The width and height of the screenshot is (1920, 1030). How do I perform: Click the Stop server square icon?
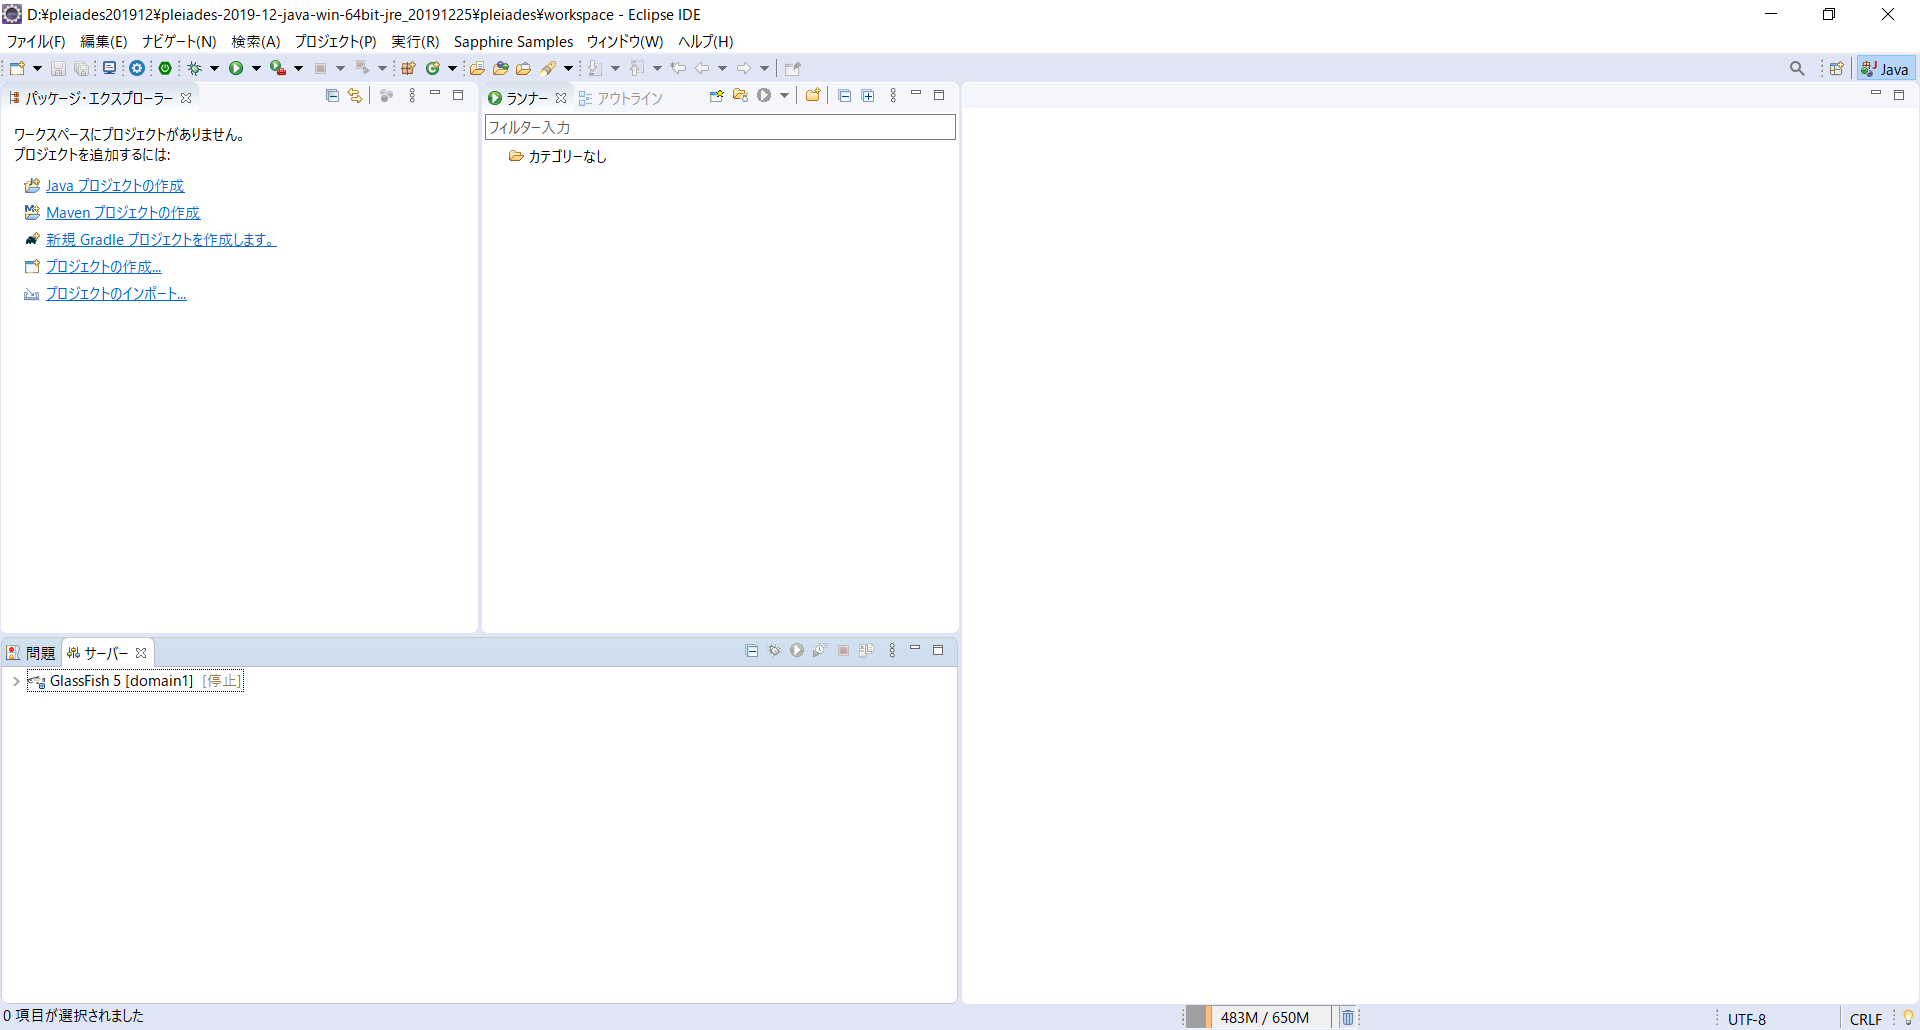(843, 651)
